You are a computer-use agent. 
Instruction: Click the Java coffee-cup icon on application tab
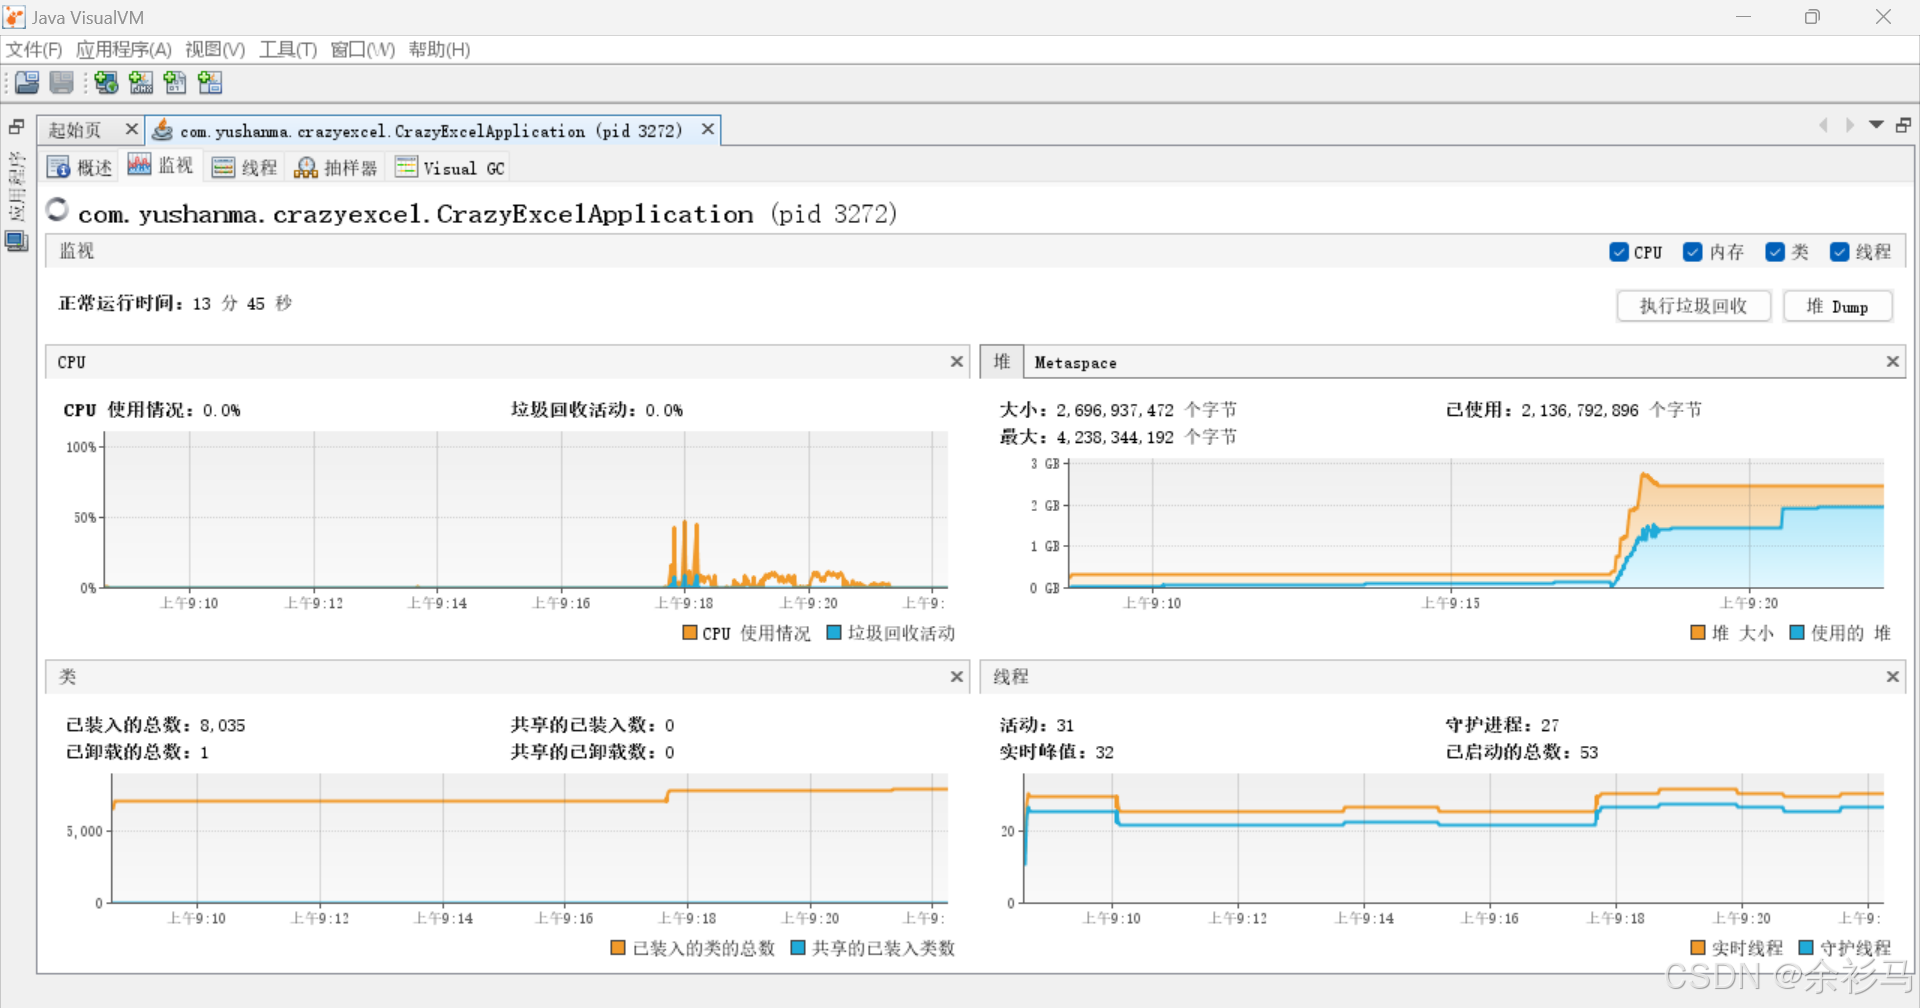click(x=162, y=130)
